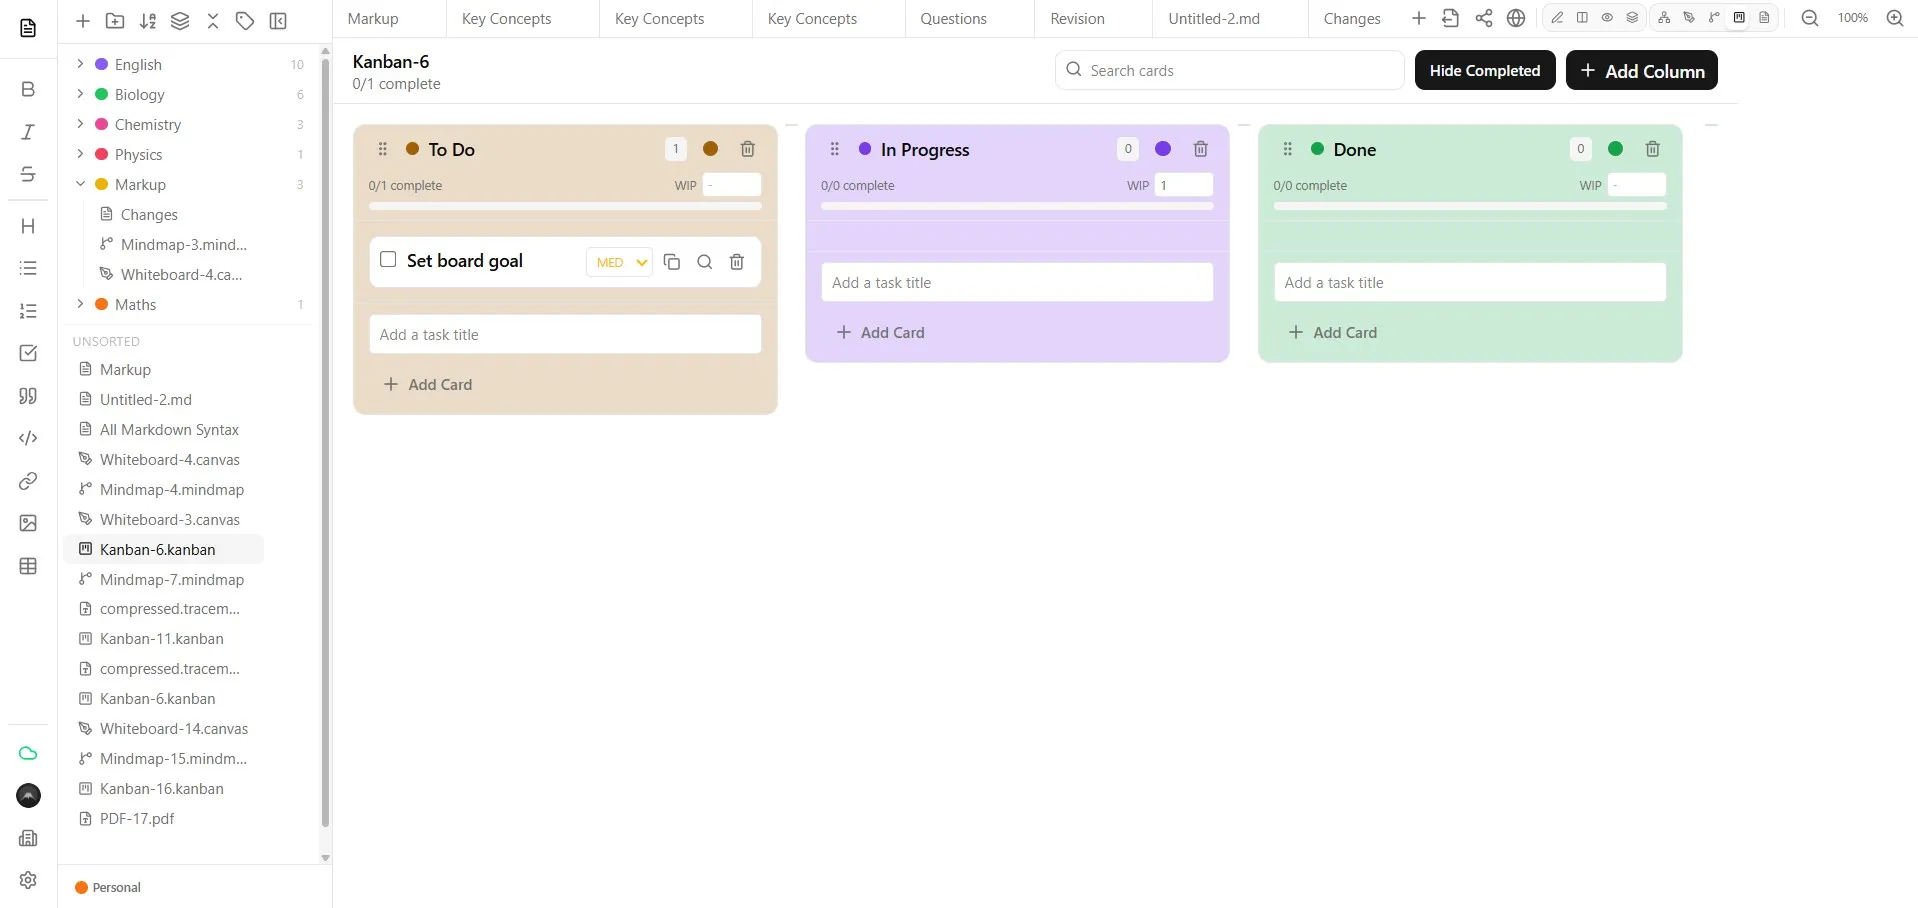Create a new folder in the sidebar
The image size is (1918, 908).
115,20
